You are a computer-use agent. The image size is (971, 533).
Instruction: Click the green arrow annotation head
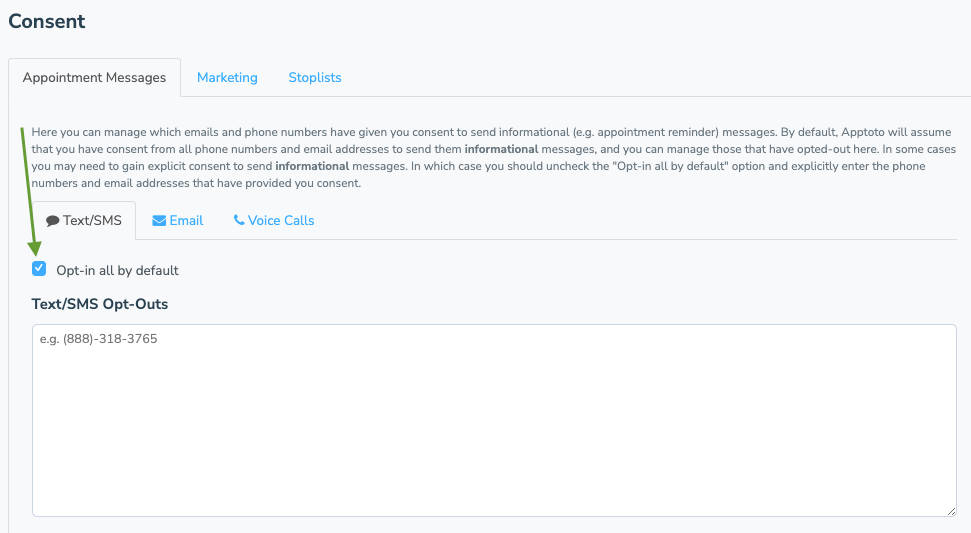[x=35, y=248]
